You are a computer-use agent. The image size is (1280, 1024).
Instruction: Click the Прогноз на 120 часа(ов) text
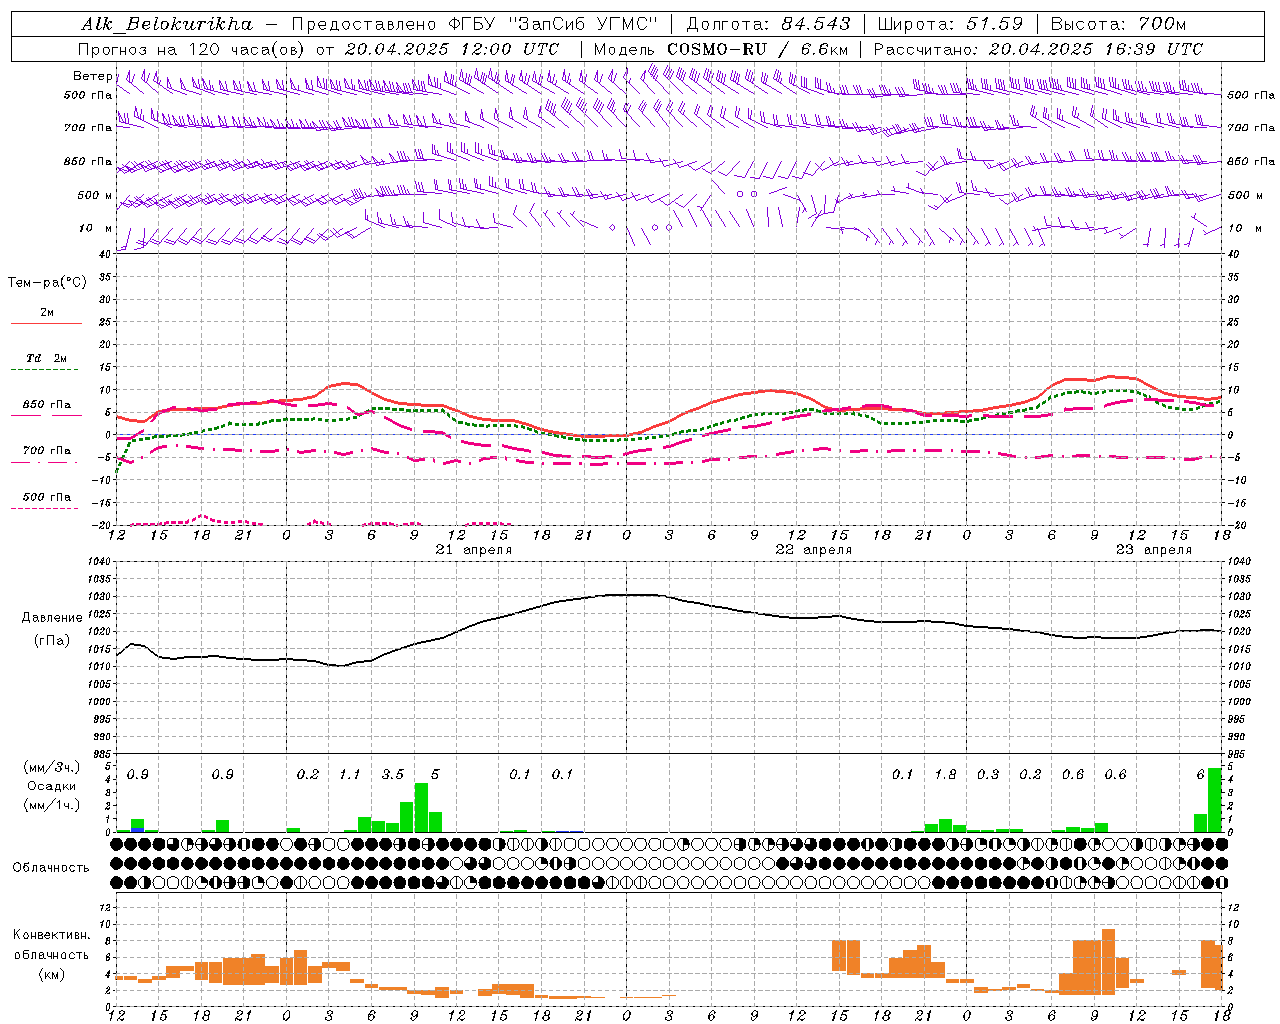tap(193, 49)
